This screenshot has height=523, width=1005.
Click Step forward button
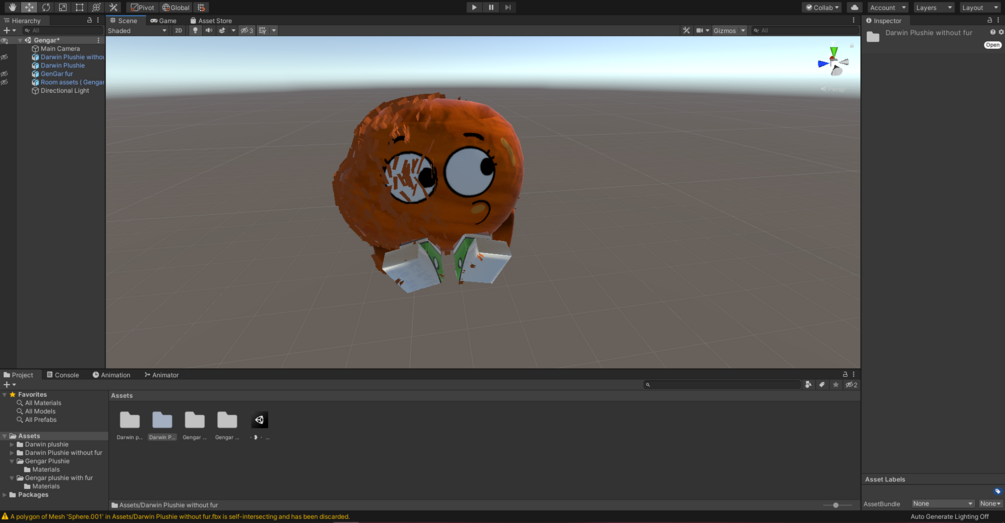pyautogui.click(x=508, y=7)
